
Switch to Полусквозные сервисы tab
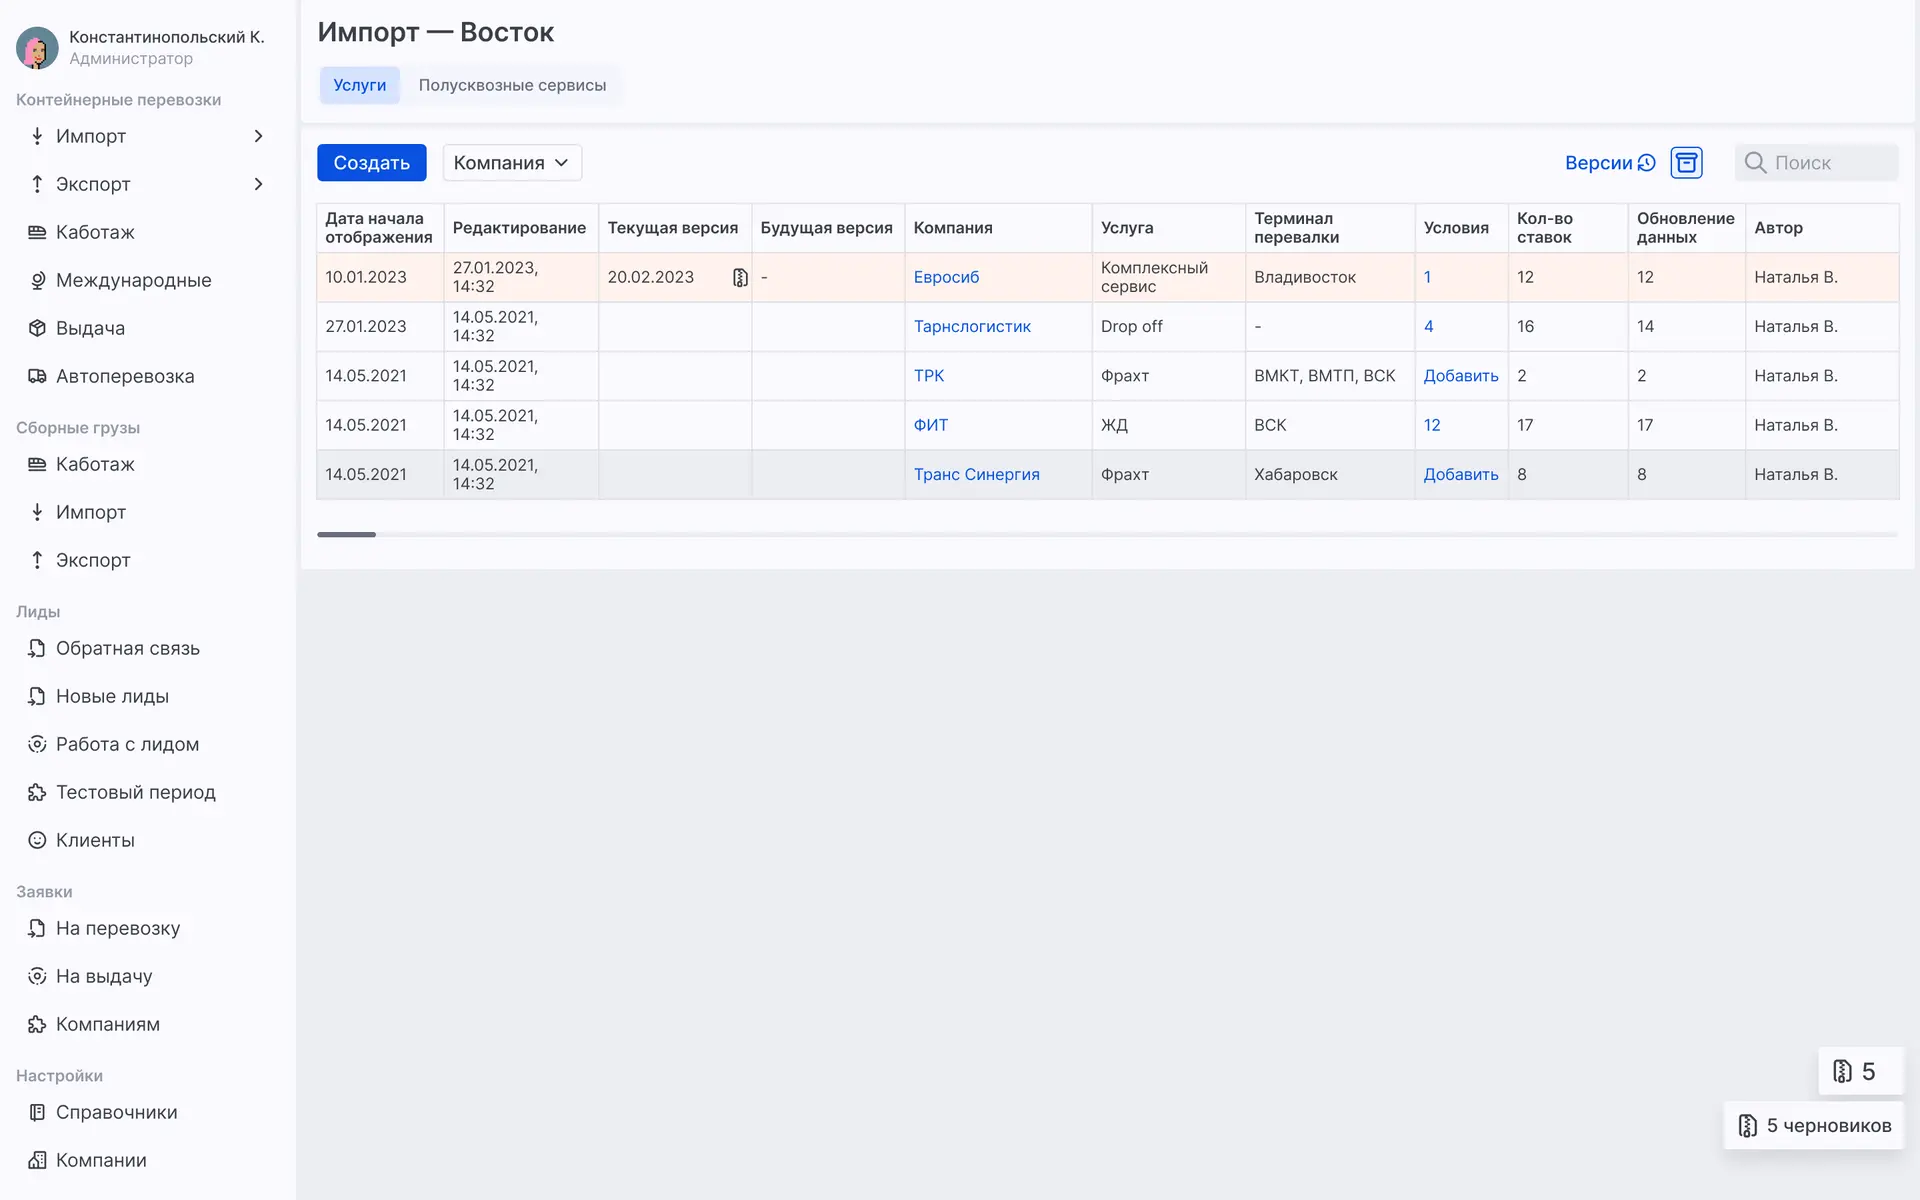coord(512,85)
